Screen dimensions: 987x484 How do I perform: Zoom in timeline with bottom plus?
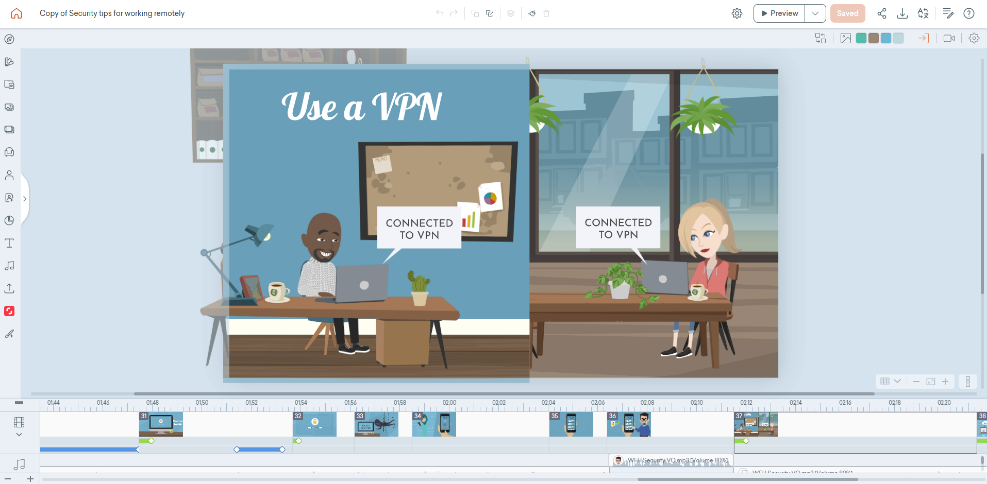point(30,479)
